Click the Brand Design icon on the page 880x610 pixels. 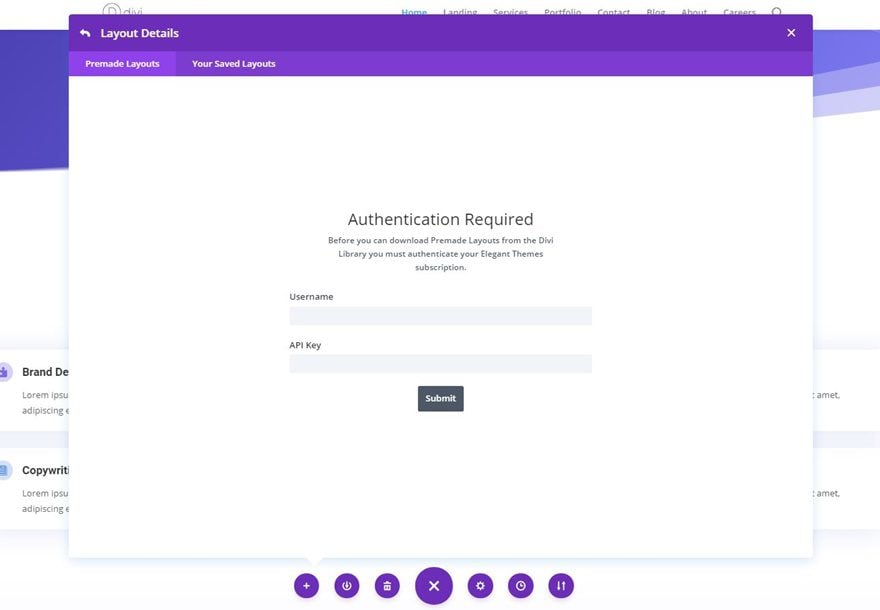[4, 372]
